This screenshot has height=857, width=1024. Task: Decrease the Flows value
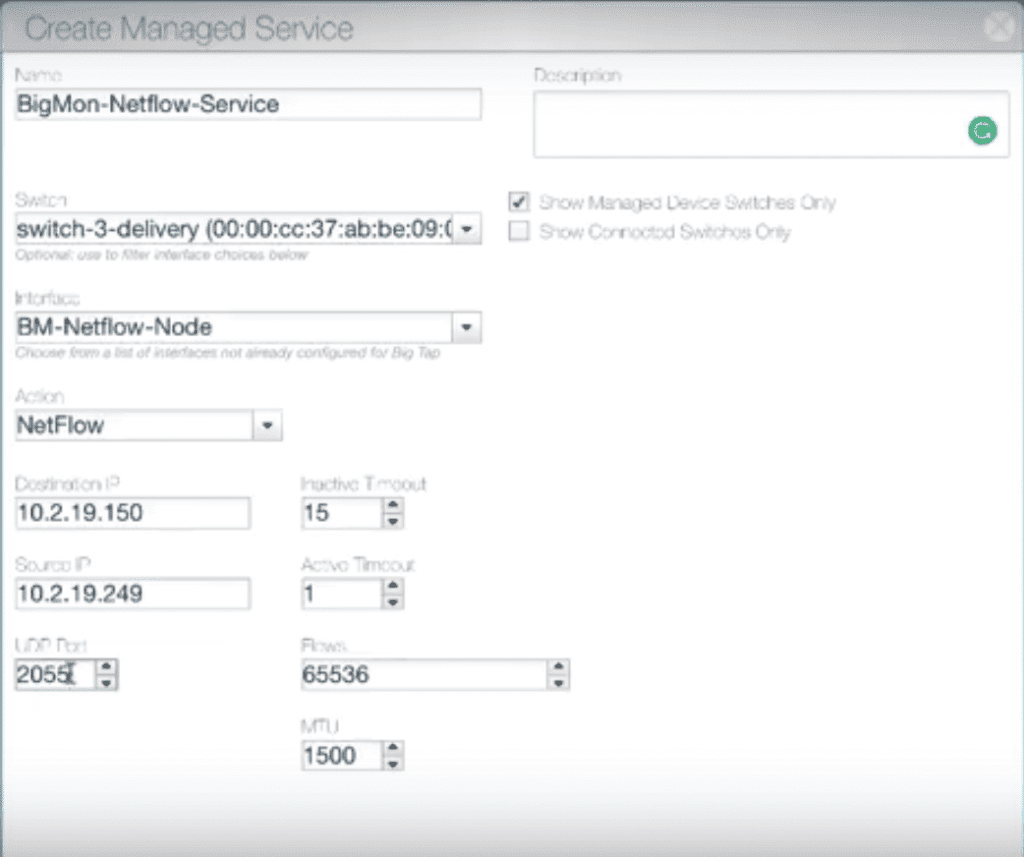click(558, 683)
